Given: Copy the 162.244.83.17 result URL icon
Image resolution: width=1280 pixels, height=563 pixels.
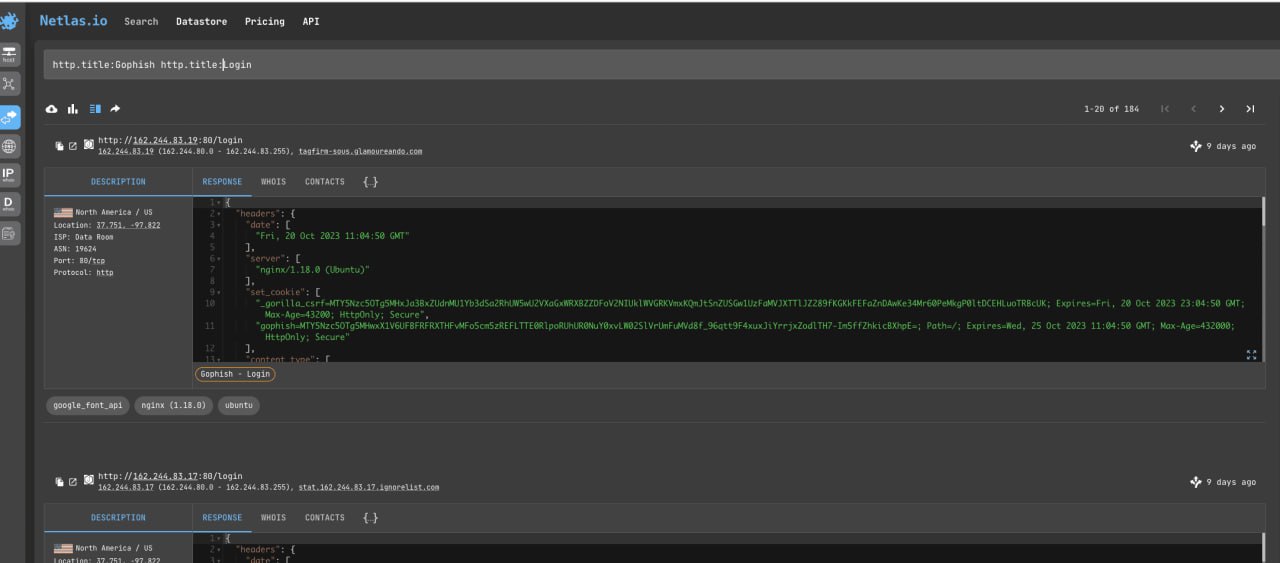Looking at the screenshot, I should tap(59, 482).
